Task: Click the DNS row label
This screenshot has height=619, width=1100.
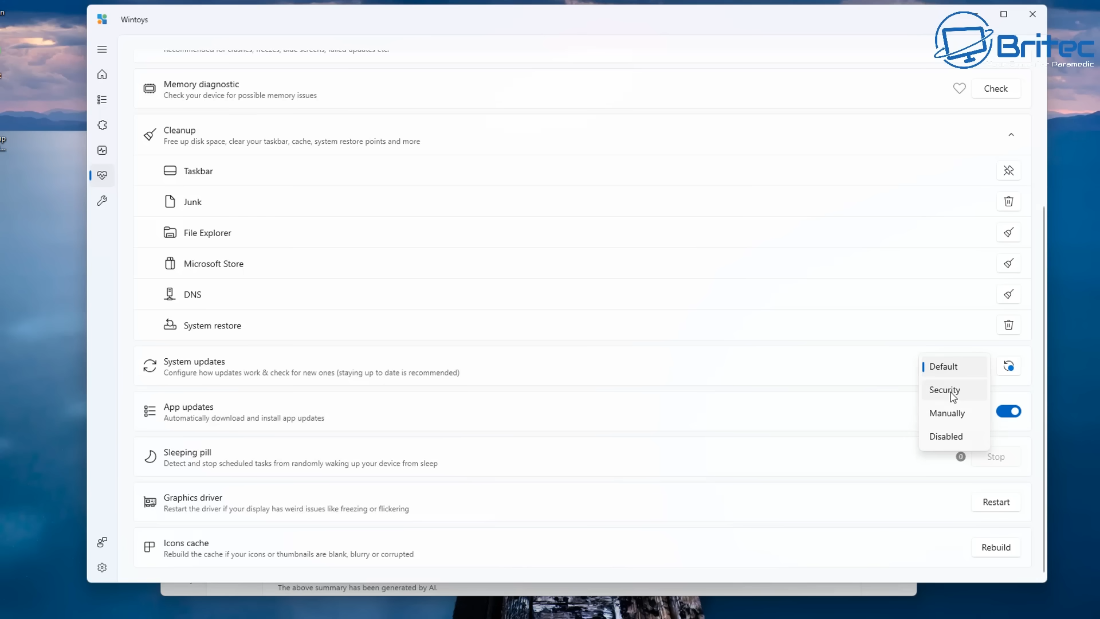Action: pyautogui.click(x=192, y=295)
